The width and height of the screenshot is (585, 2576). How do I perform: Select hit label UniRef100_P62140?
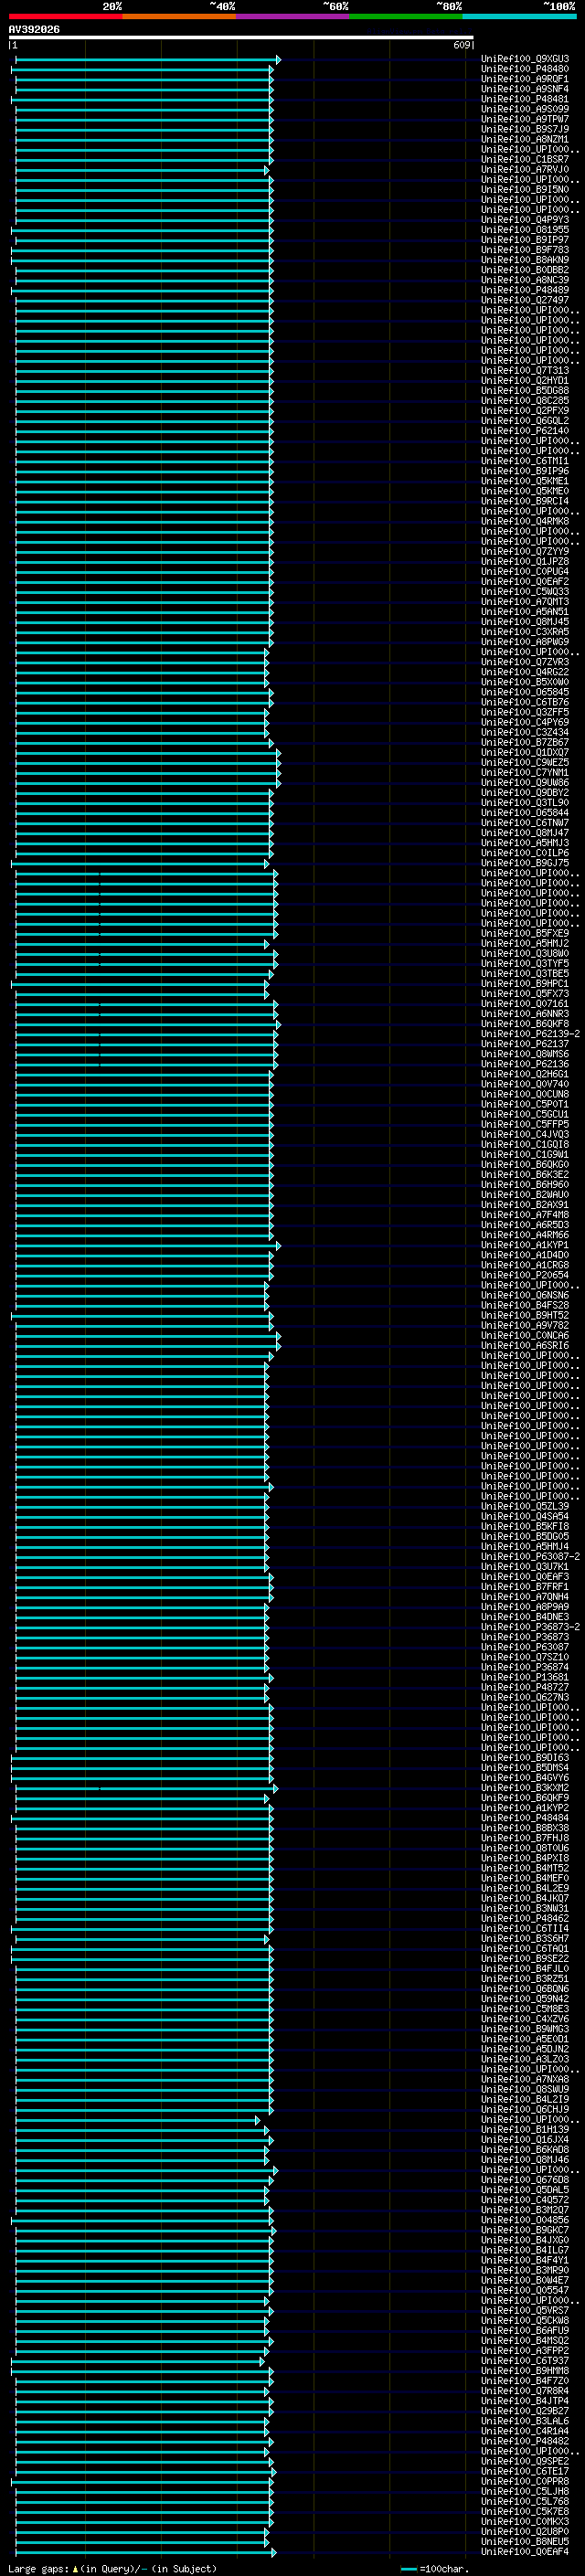525,432
